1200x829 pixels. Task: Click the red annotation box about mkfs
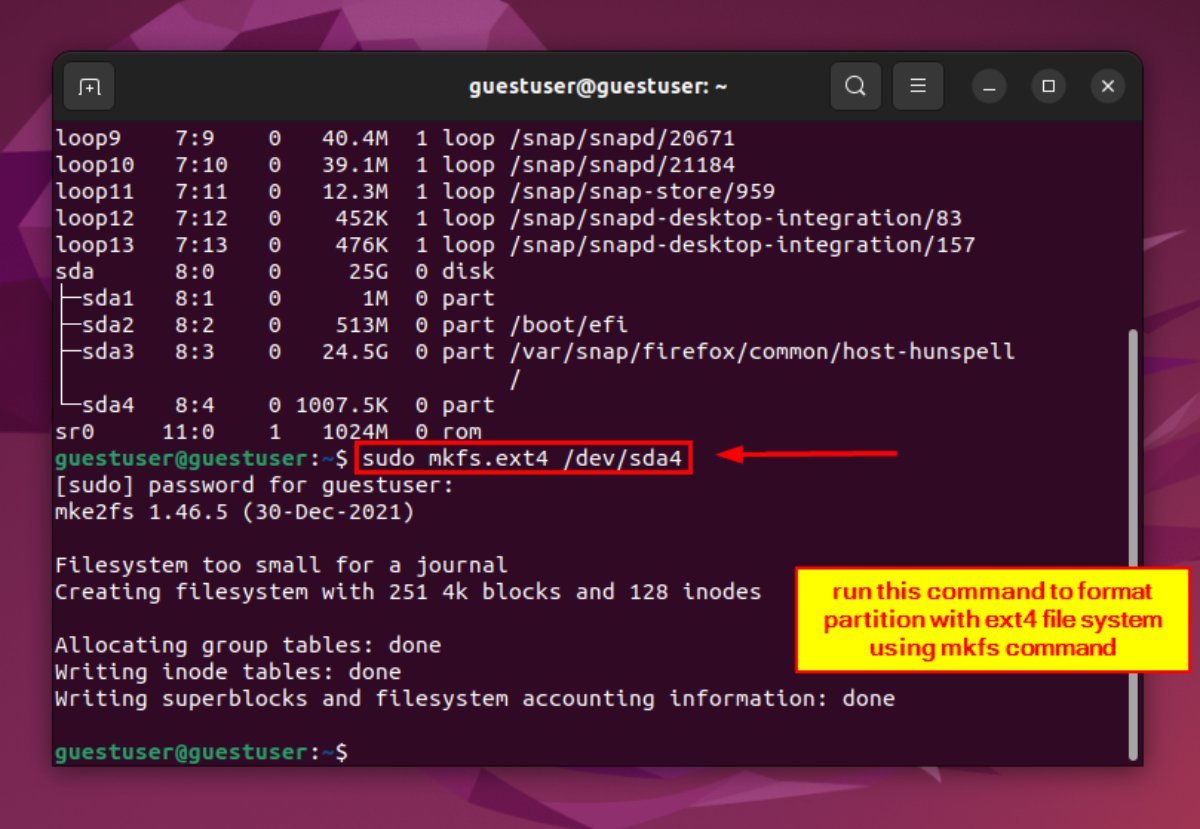pos(995,620)
